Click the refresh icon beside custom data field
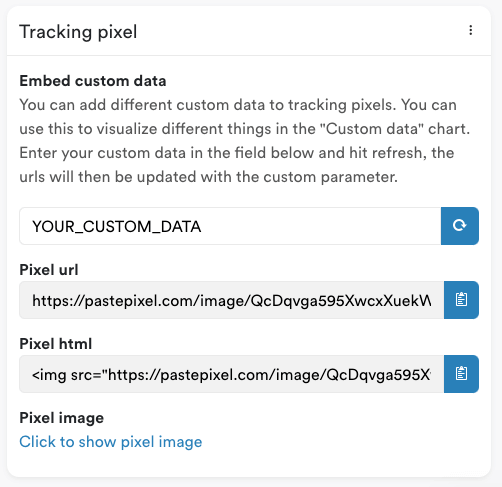Screen dimensions: 502x487 (460, 226)
